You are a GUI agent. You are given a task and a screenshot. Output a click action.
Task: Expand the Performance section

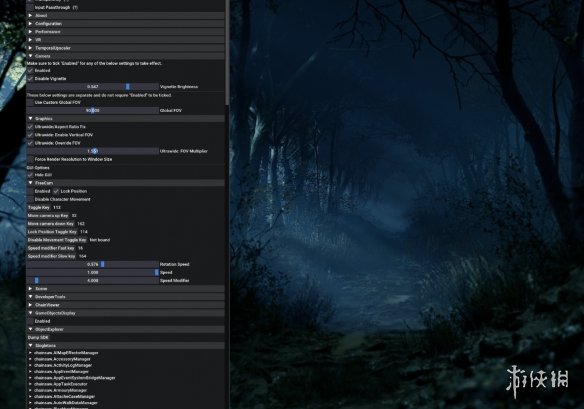pyautogui.click(x=125, y=32)
